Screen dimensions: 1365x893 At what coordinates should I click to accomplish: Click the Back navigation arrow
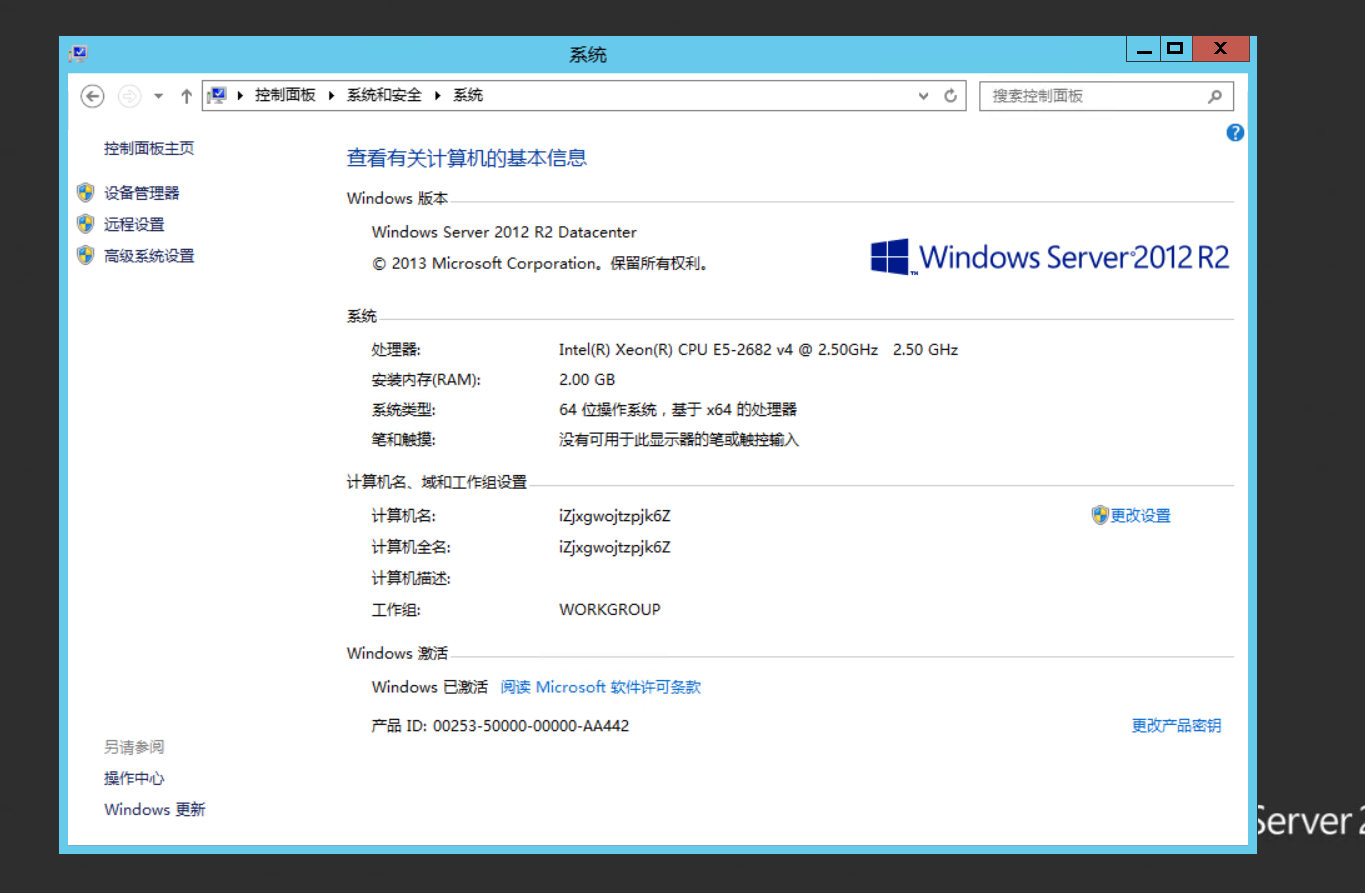(x=92, y=96)
